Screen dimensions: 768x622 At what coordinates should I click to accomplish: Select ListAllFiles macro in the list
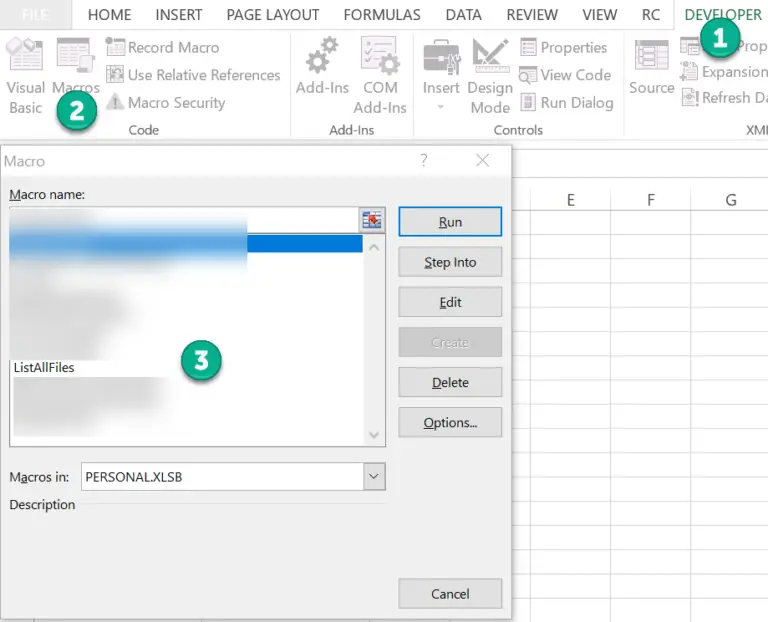(x=45, y=368)
